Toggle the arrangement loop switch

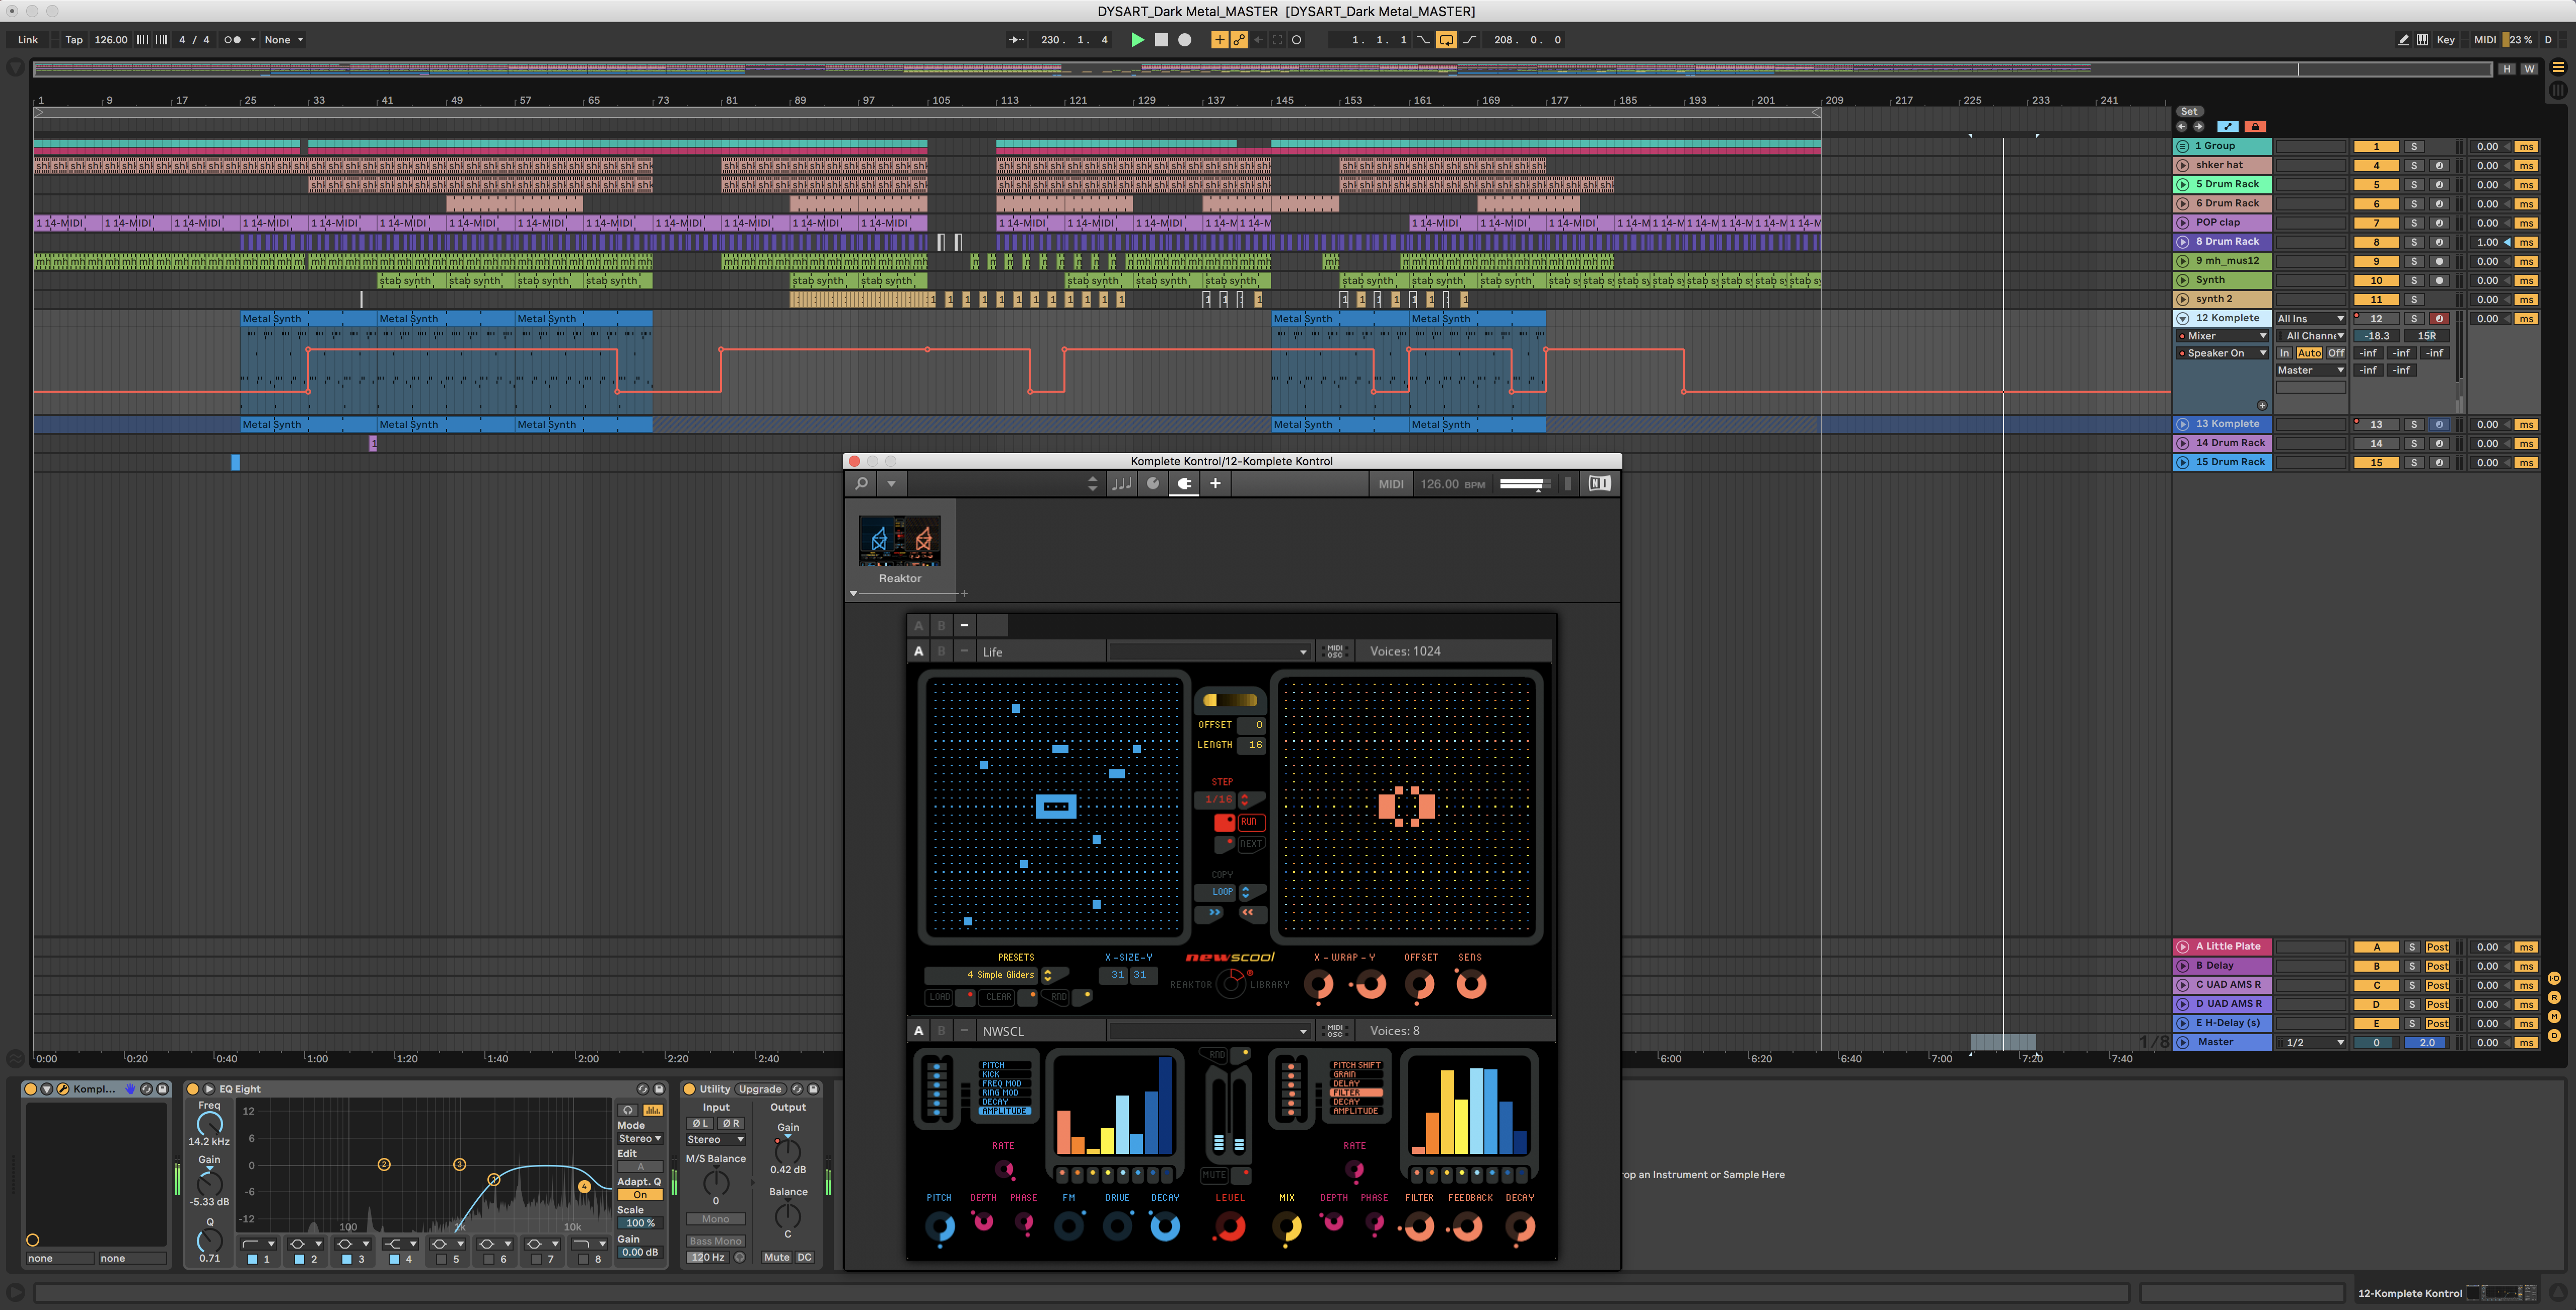(1446, 40)
